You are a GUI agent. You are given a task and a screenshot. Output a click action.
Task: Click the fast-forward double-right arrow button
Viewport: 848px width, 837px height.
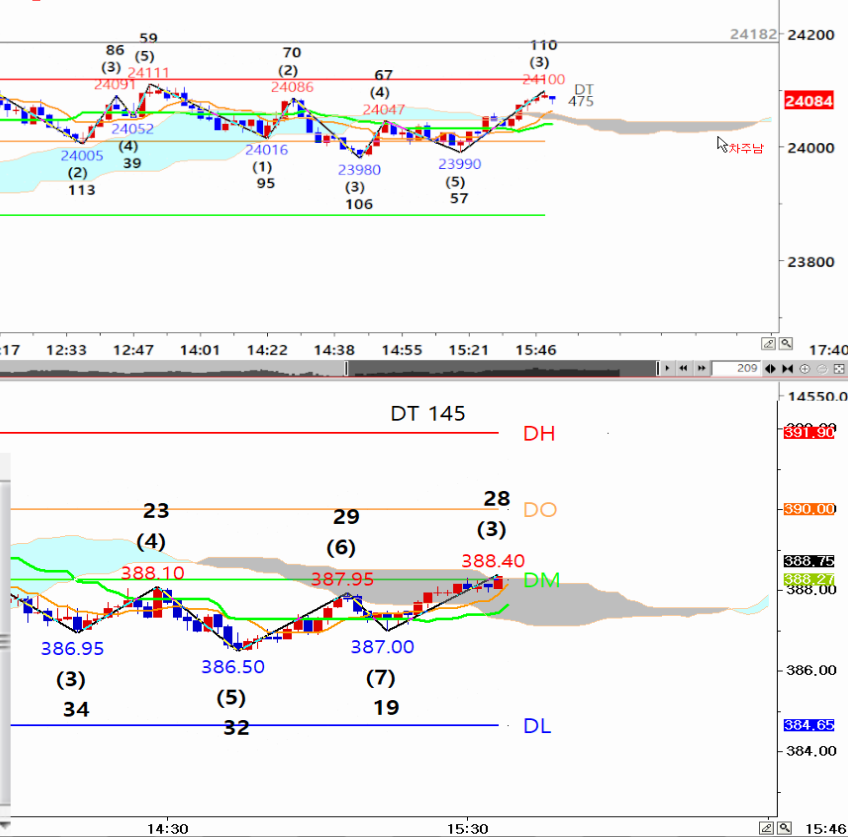pos(700,369)
